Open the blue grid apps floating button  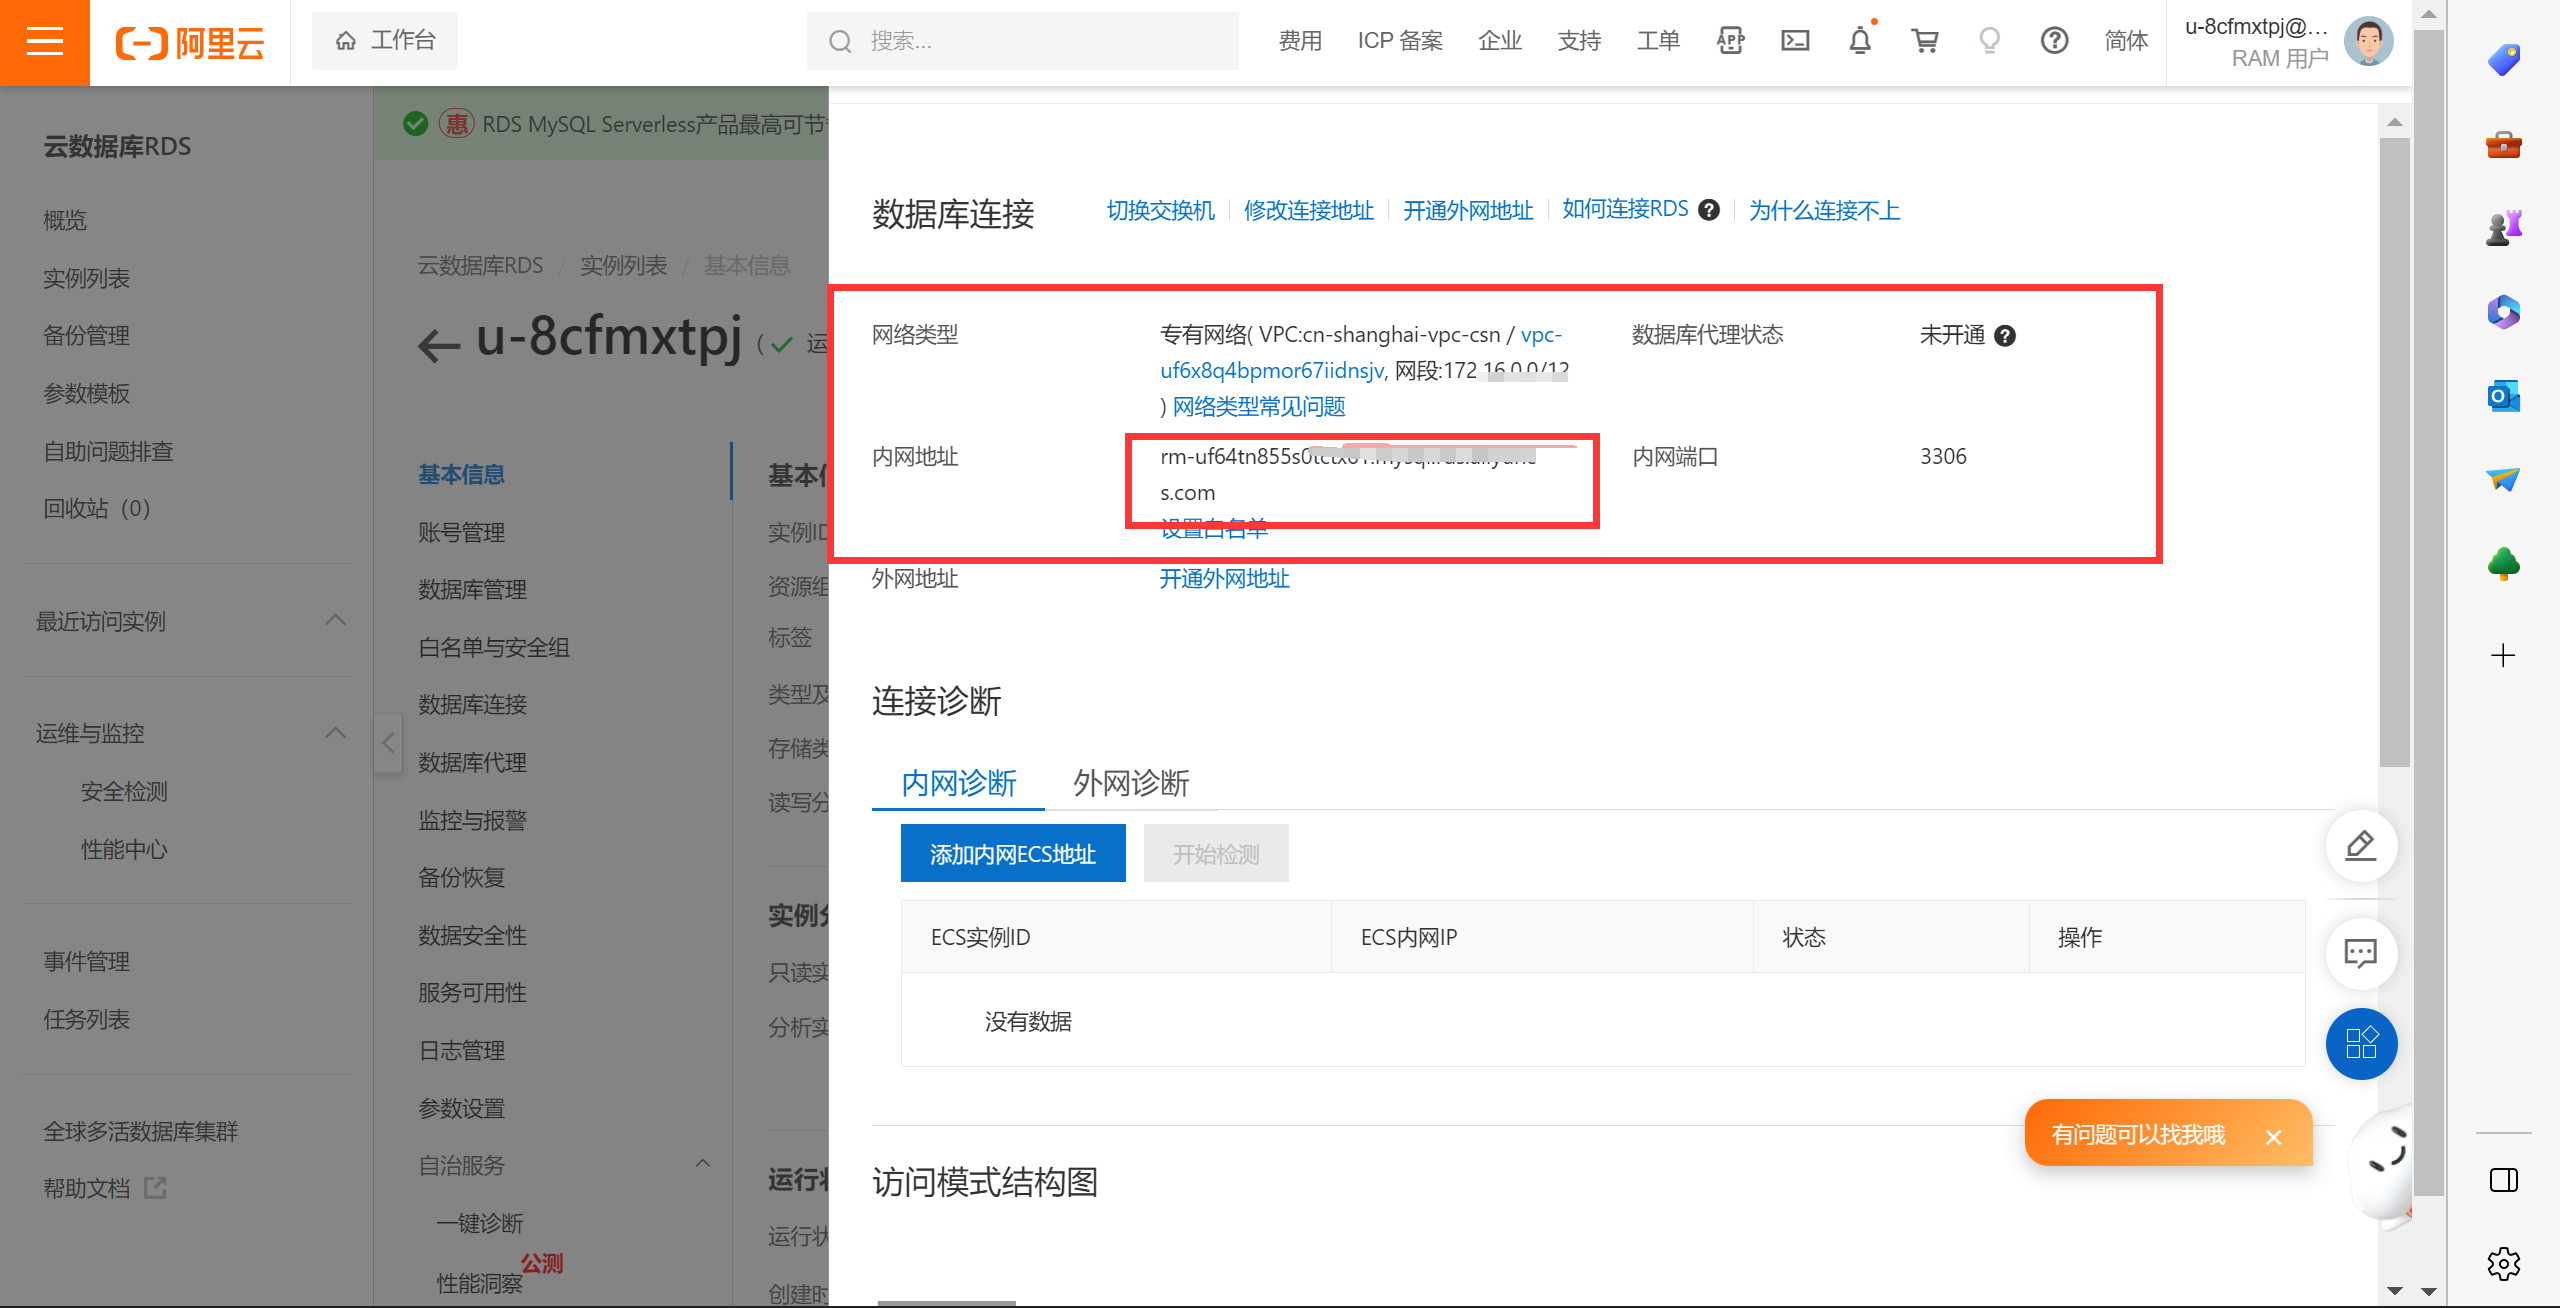click(2361, 1044)
